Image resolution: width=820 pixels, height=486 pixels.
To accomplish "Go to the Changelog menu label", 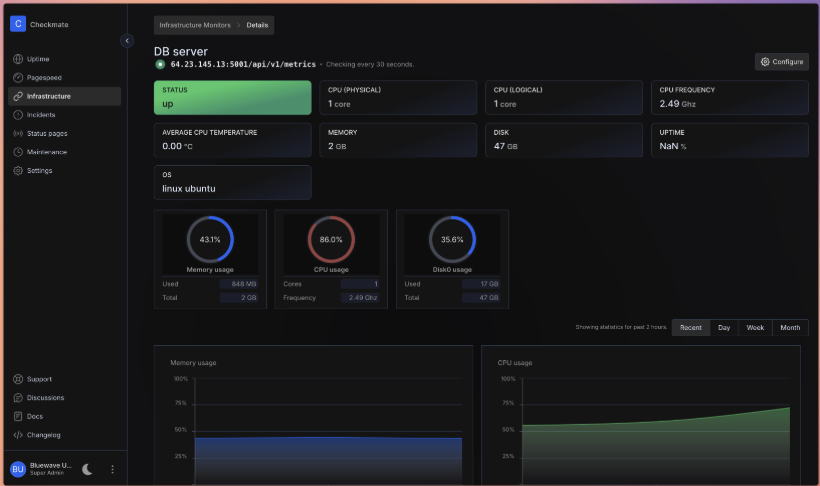I will click(43, 435).
